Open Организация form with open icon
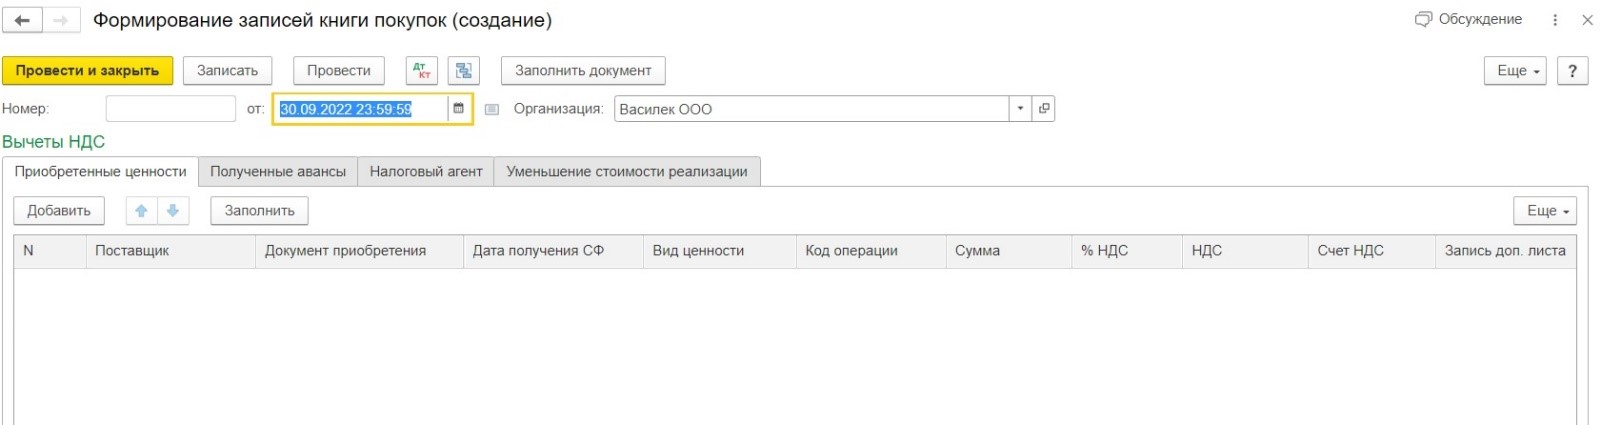 point(1044,109)
